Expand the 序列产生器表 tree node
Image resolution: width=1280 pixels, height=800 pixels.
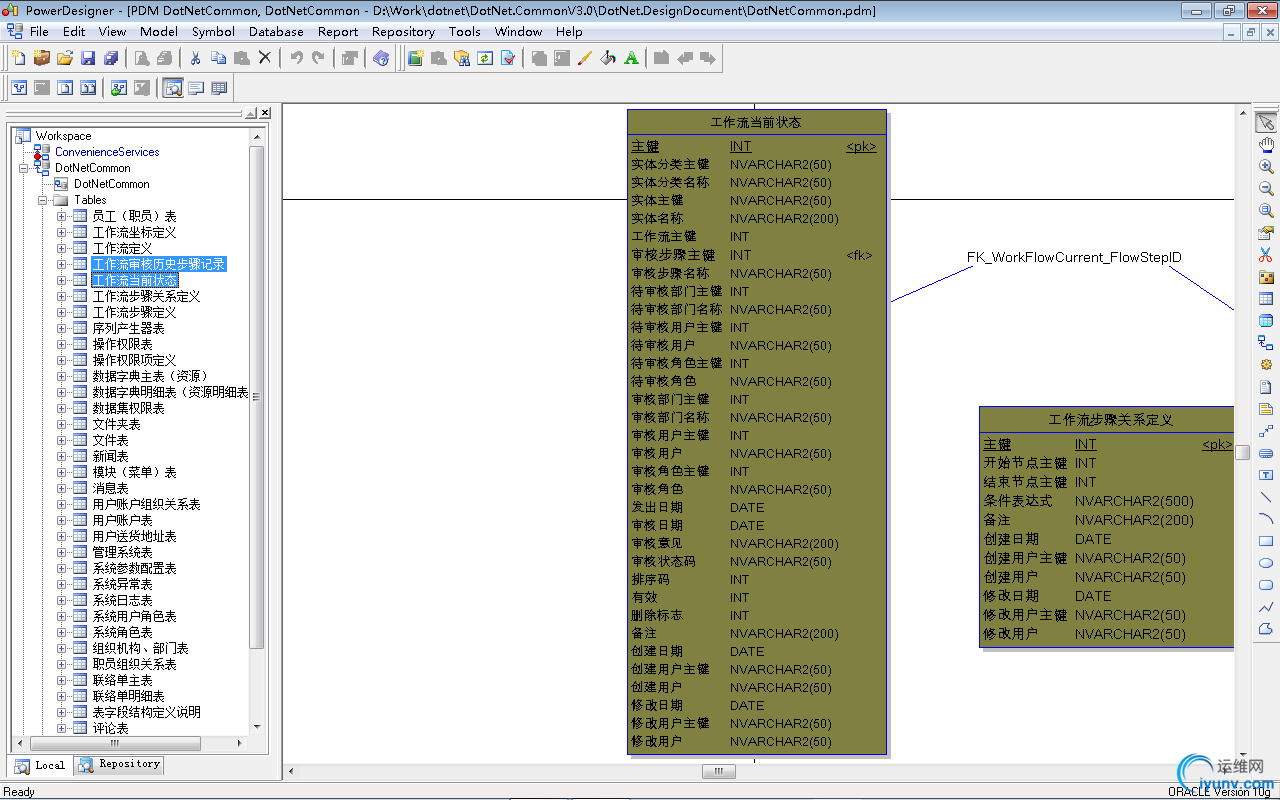tap(62, 328)
